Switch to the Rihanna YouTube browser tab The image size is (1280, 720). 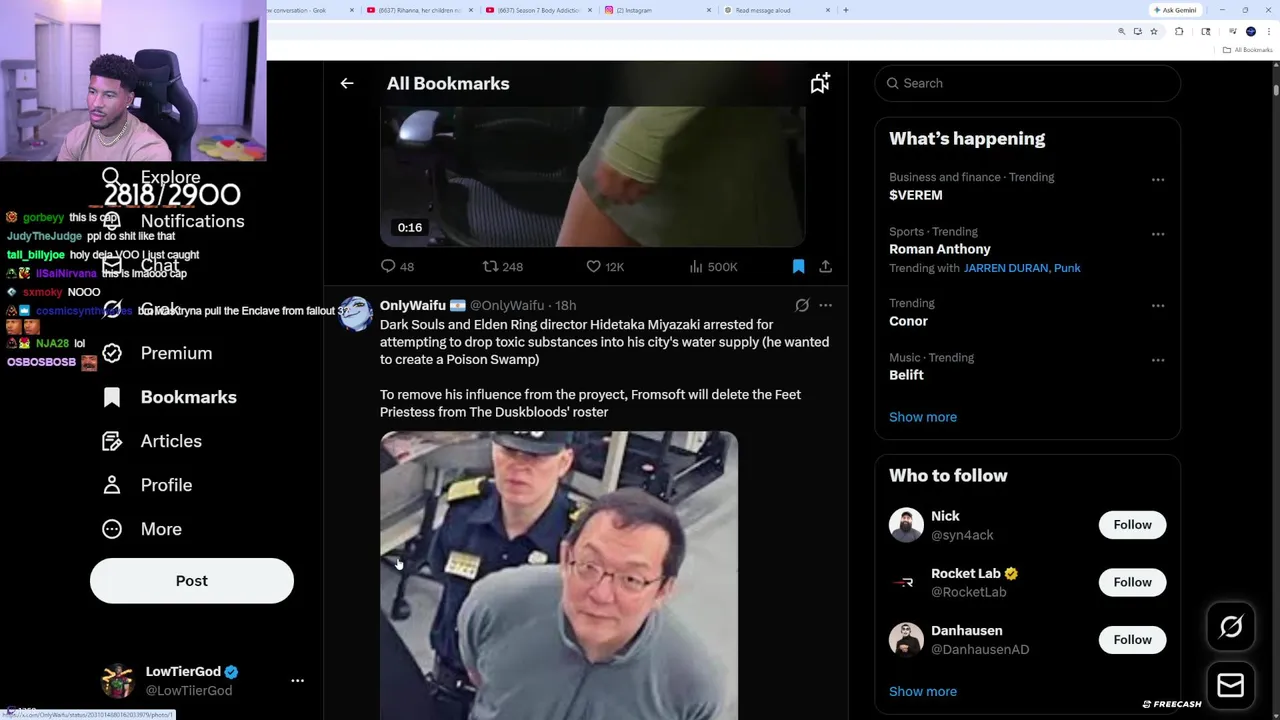(x=420, y=10)
